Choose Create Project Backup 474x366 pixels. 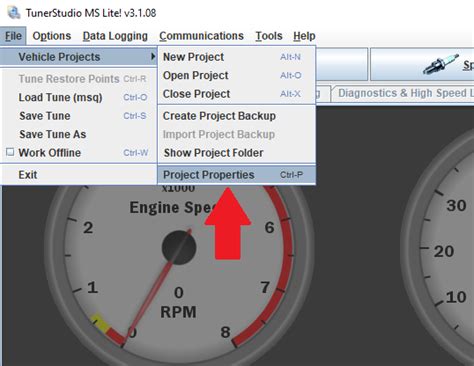click(x=236, y=116)
